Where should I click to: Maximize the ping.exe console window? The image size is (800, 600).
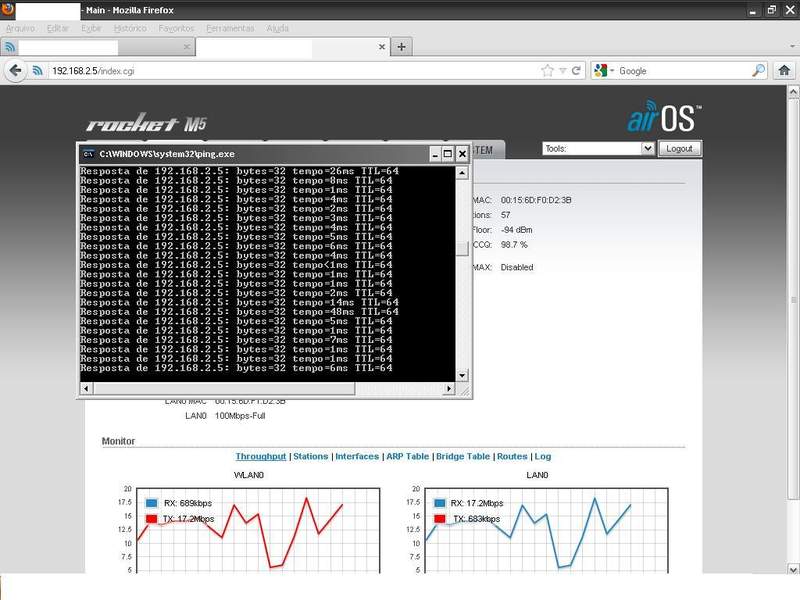pyautogui.click(x=447, y=154)
